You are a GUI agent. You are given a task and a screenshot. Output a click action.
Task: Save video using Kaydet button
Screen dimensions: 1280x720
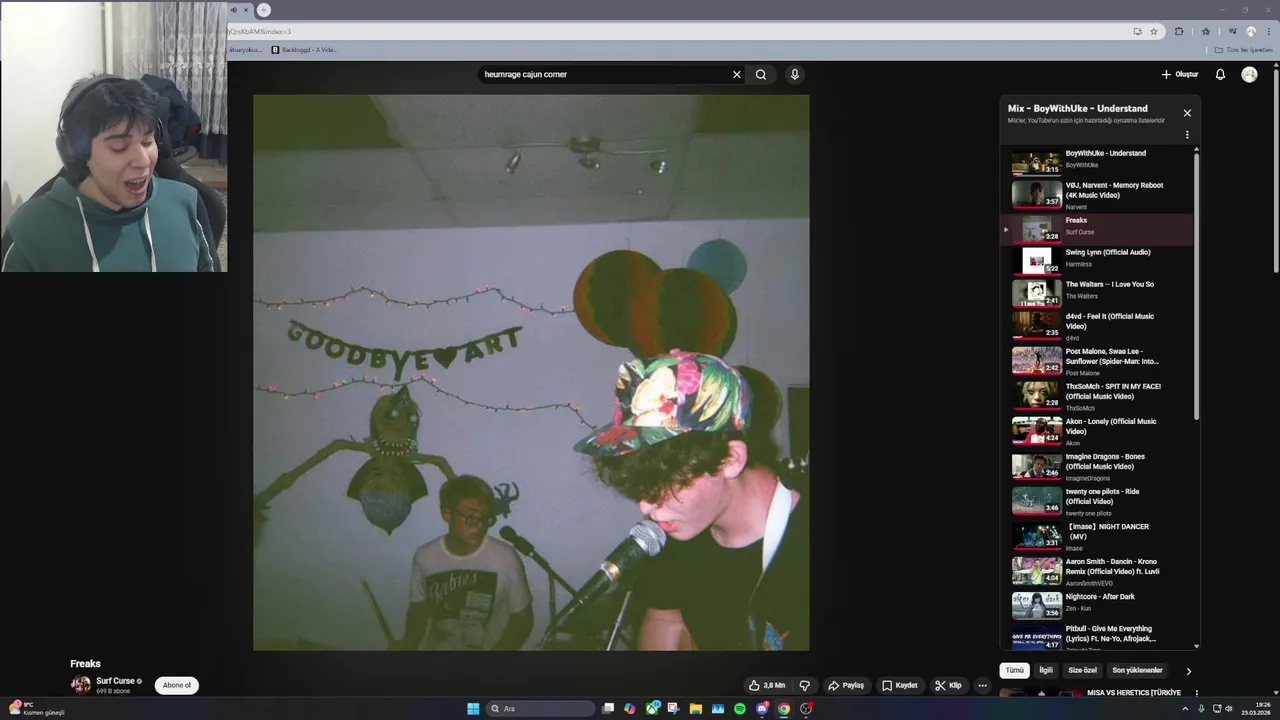[900, 685]
